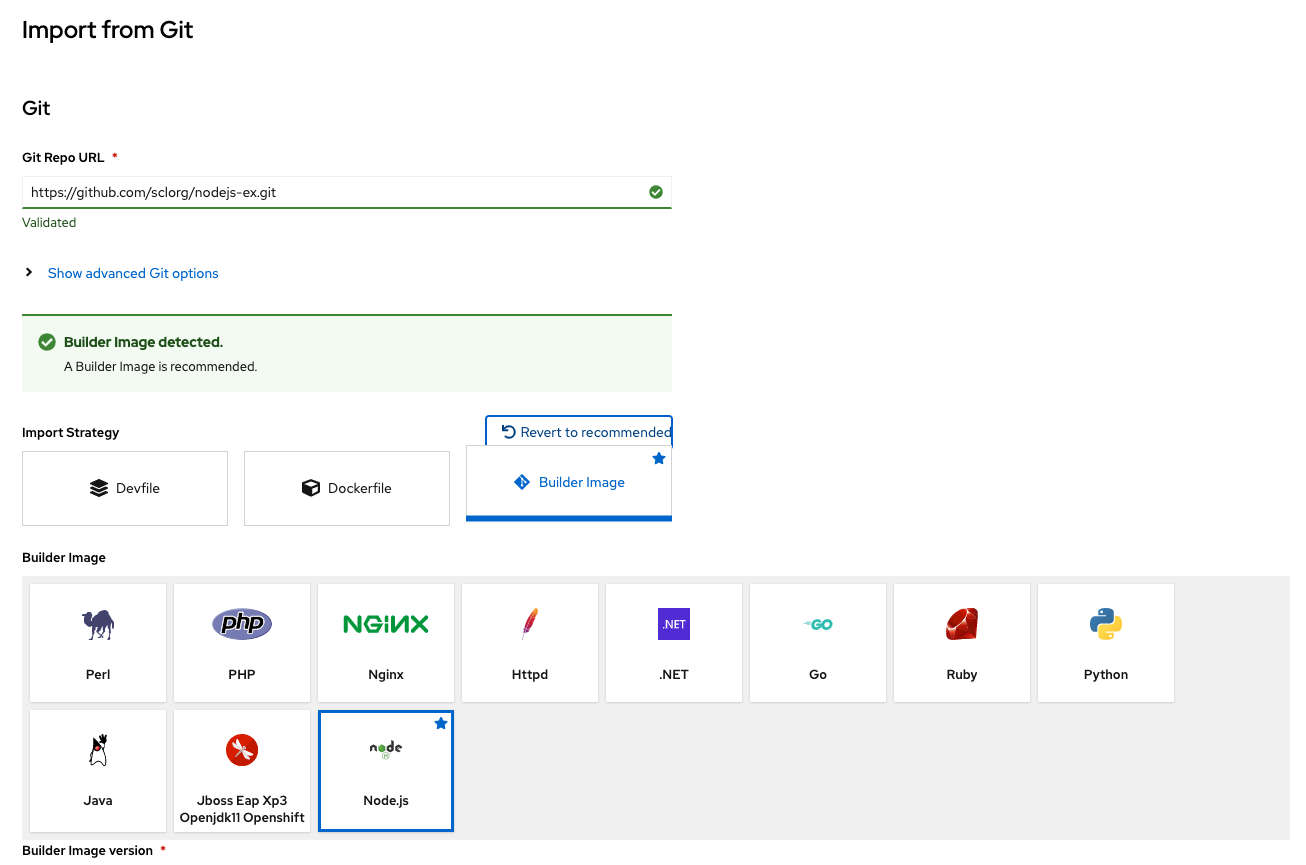Select the Python builder image
Viewport: 1306px width, 865px height.
pyautogui.click(x=1106, y=643)
